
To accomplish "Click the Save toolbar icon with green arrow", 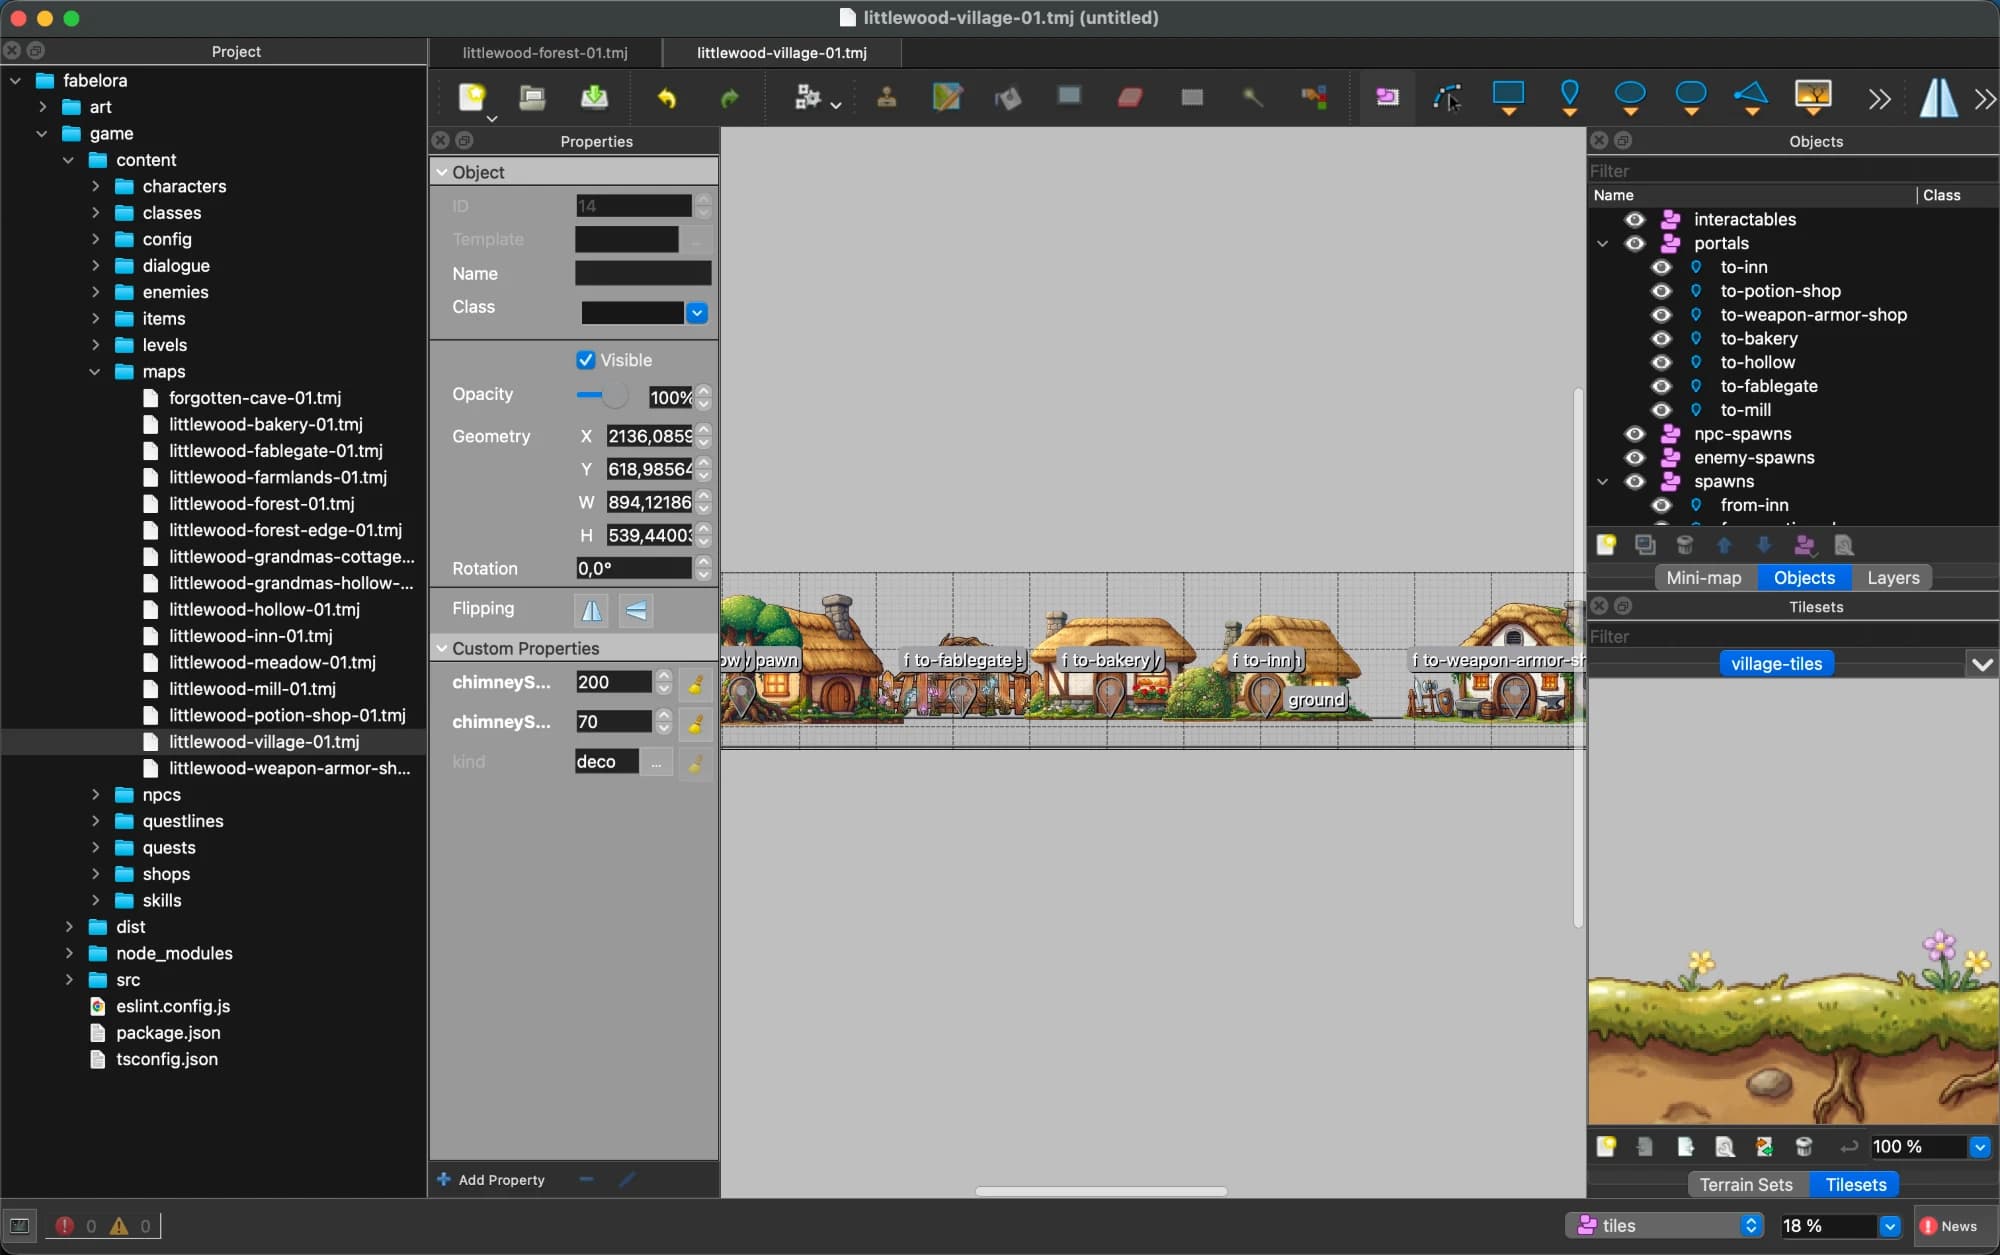I will (x=594, y=97).
